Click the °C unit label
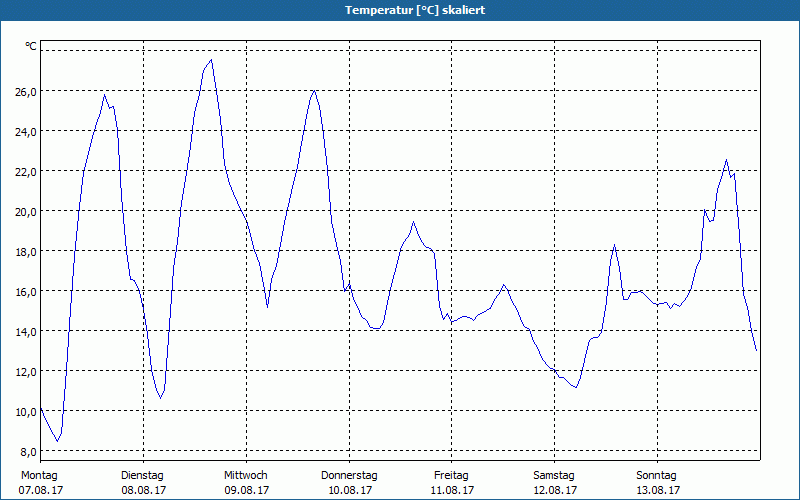The image size is (800, 500). click(x=31, y=46)
